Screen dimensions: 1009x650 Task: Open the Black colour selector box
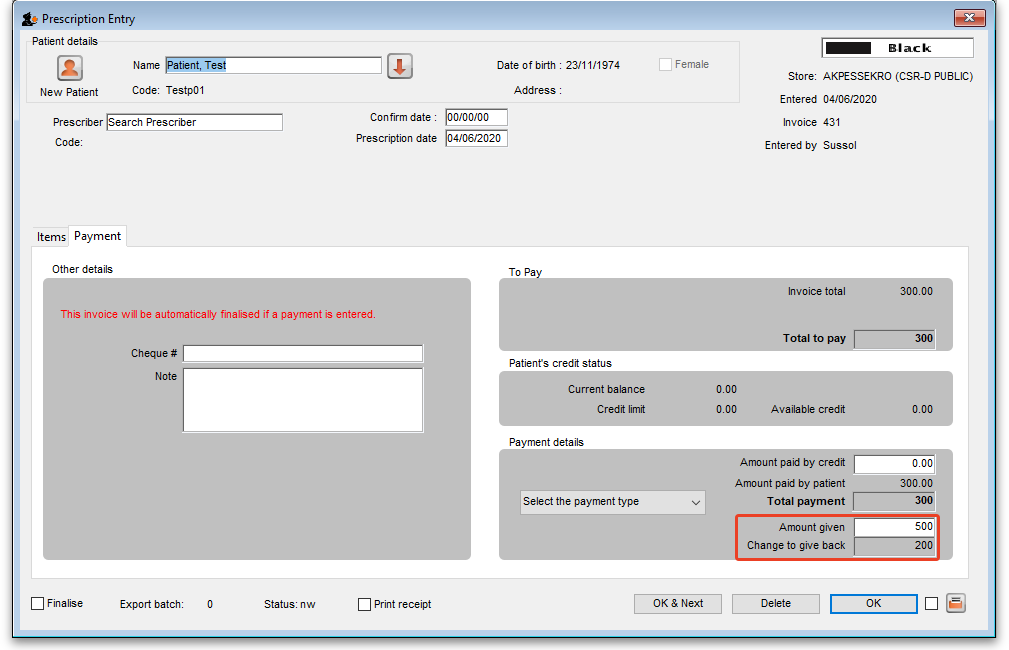point(897,48)
